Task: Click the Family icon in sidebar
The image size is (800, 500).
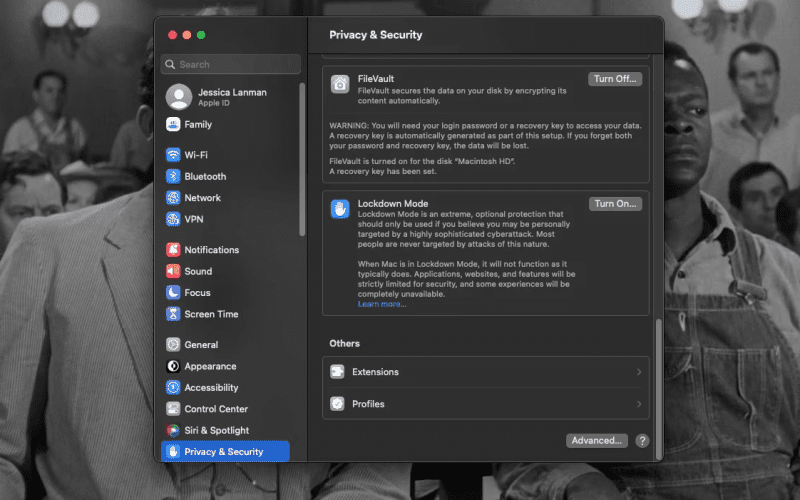Action: (173, 124)
